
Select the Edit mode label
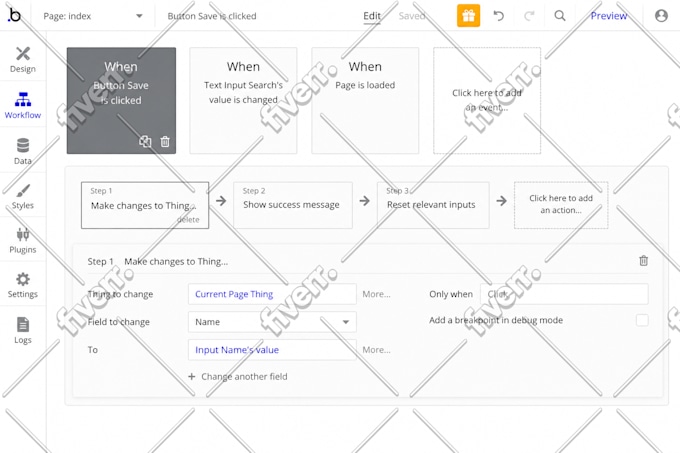click(x=372, y=16)
